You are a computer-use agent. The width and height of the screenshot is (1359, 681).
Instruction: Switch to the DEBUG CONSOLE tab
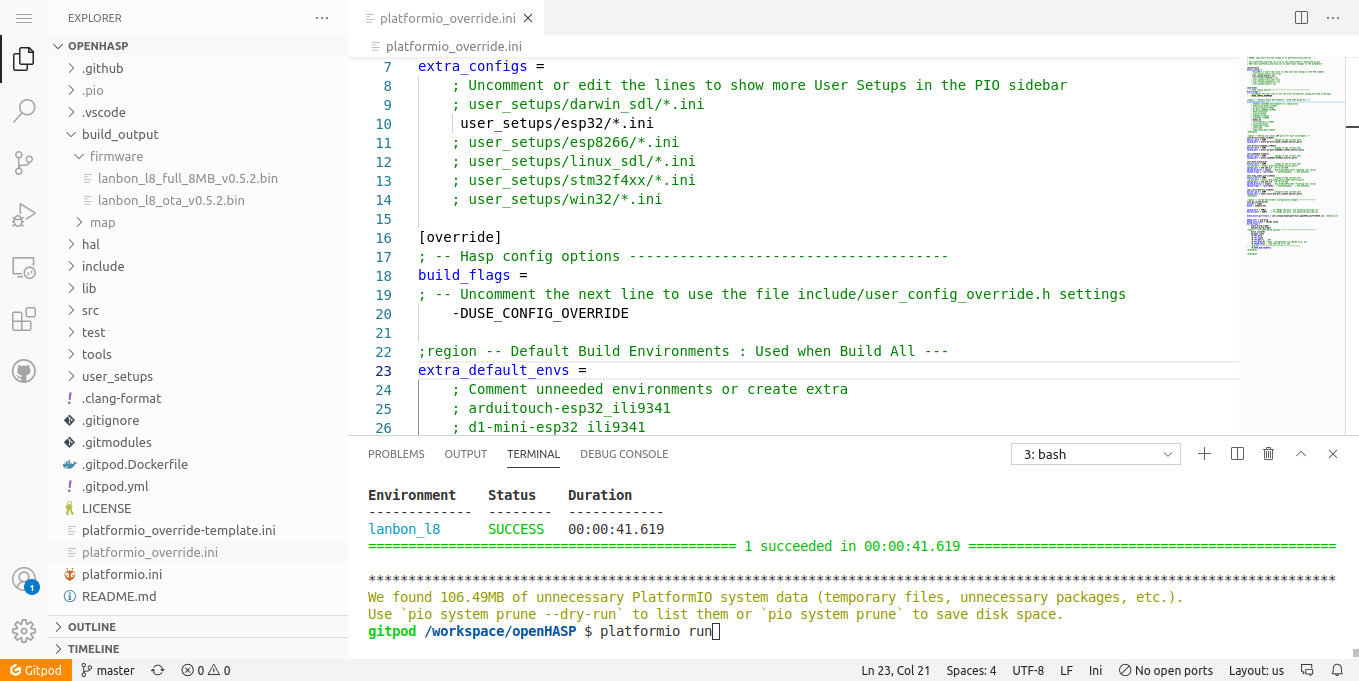pyautogui.click(x=624, y=454)
